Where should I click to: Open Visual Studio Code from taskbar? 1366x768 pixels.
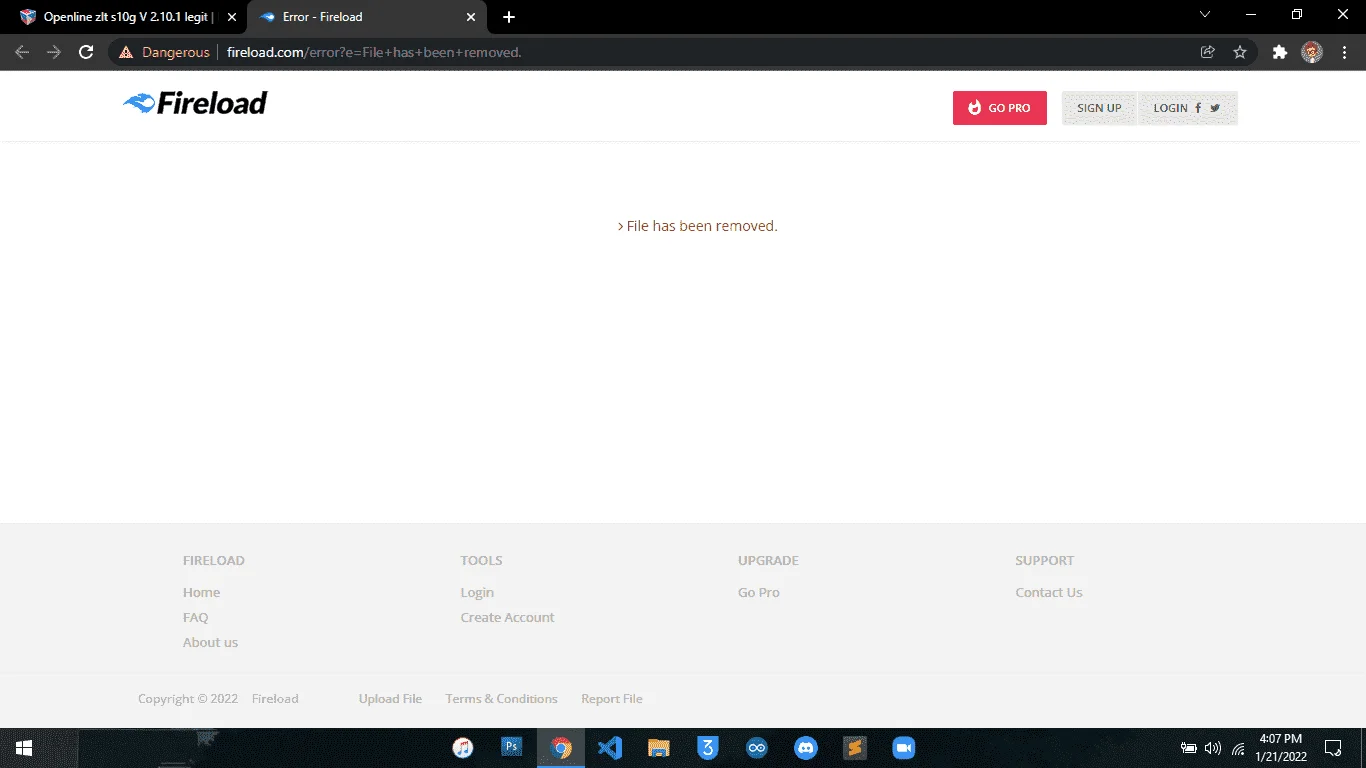coord(610,748)
